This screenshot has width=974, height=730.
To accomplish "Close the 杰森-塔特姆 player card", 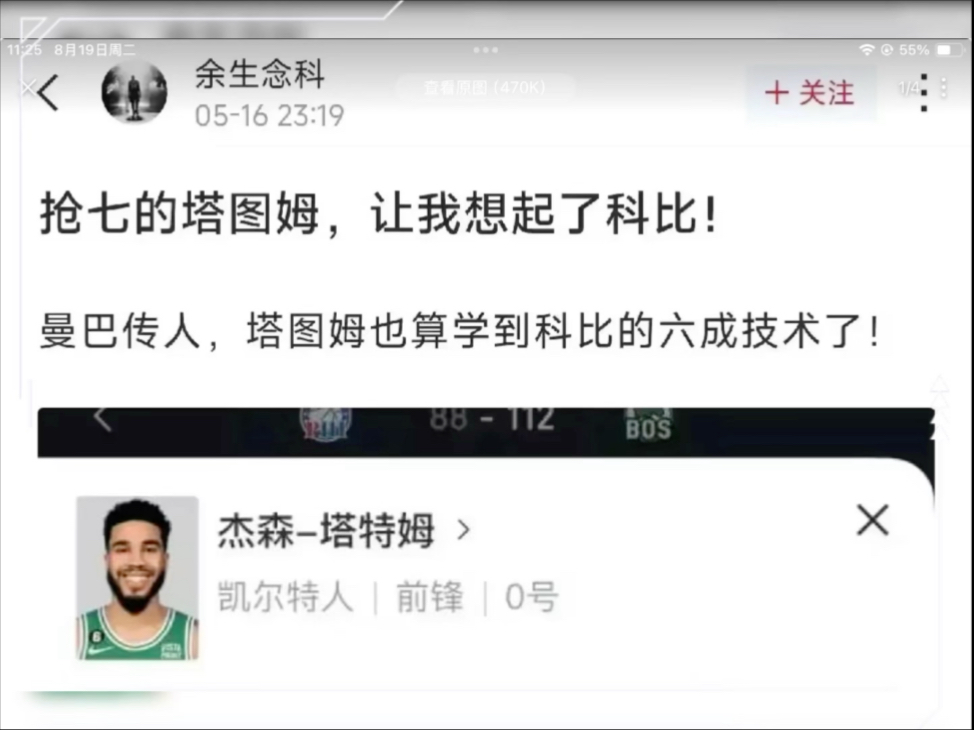I will pyautogui.click(x=873, y=520).
